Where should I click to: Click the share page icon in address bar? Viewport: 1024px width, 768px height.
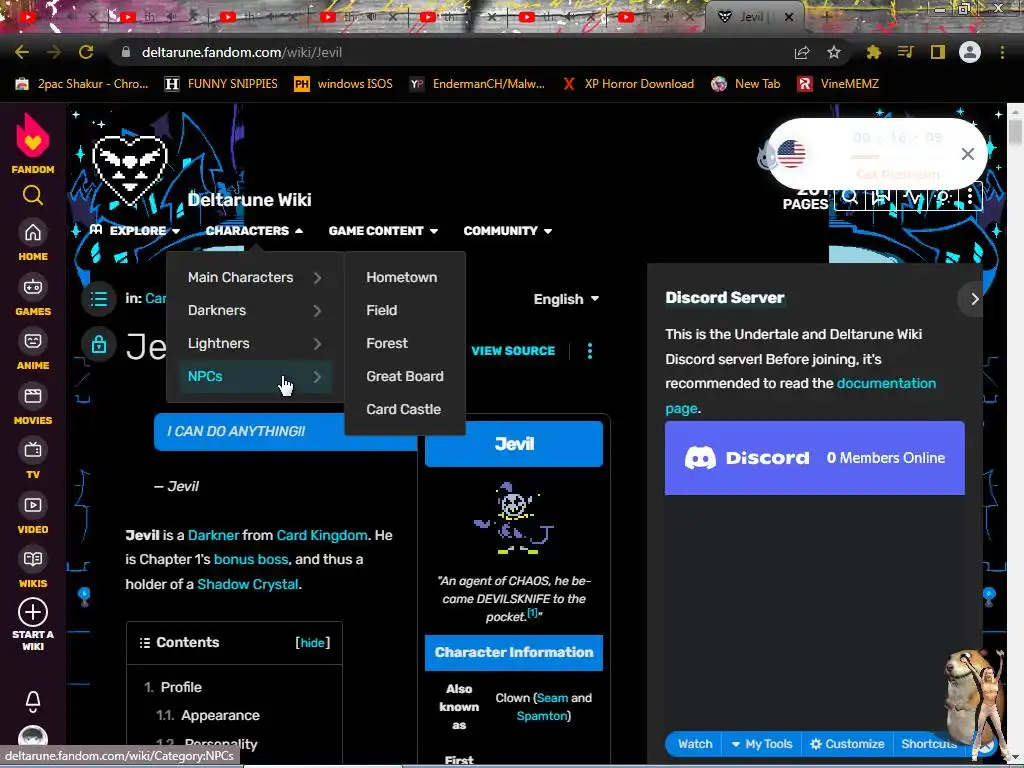(802, 52)
